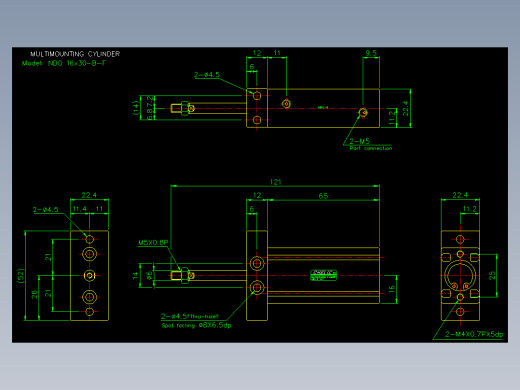Select the M5X0.8P thread callout

pyautogui.click(x=153, y=243)
